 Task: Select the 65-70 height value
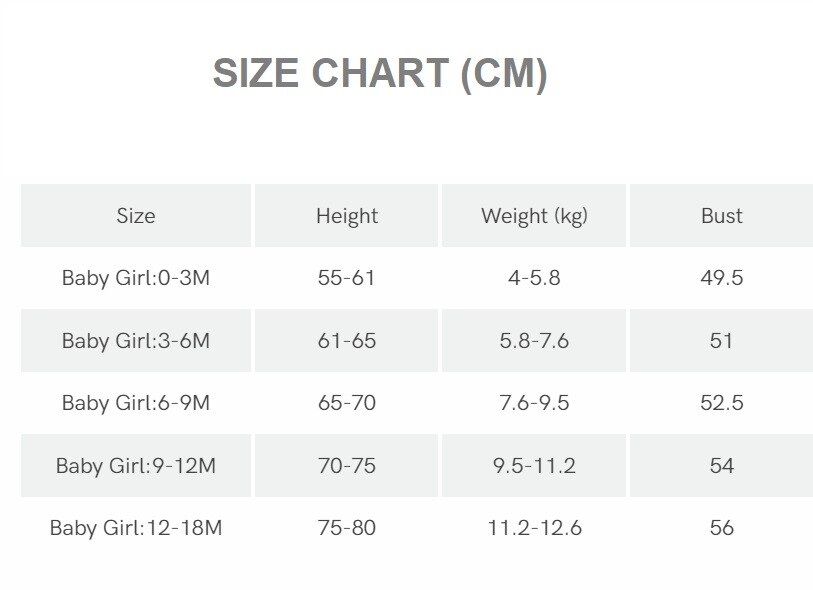point(347,403)
